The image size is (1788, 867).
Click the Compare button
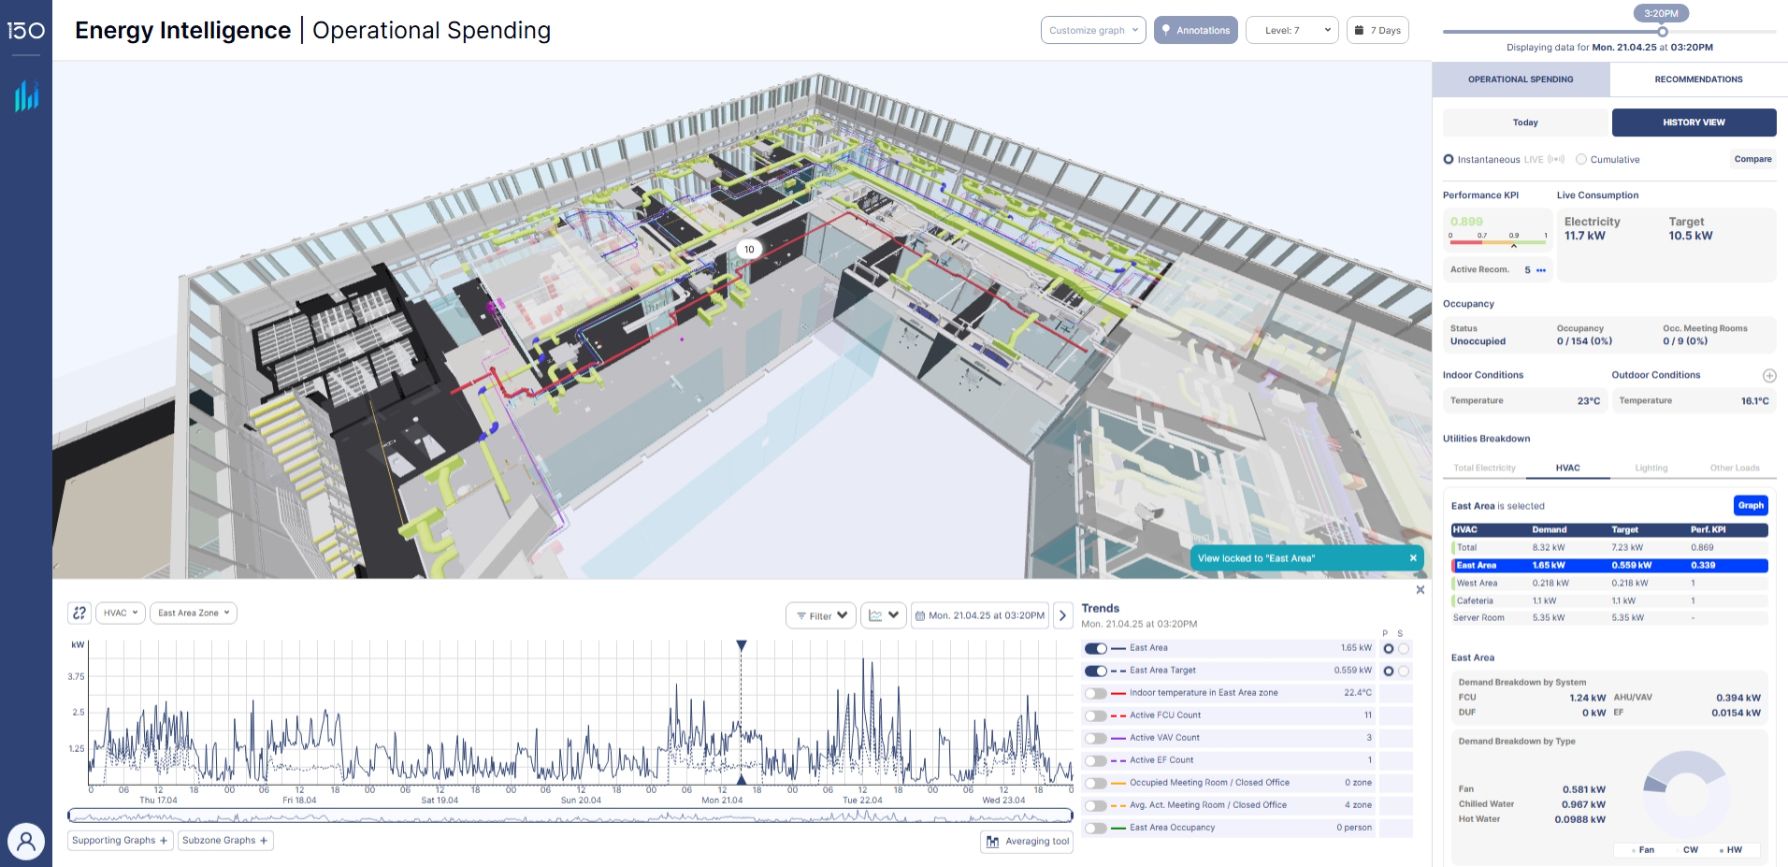coord(1752,159)
